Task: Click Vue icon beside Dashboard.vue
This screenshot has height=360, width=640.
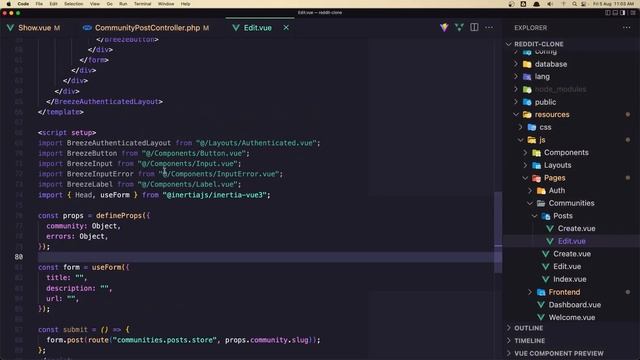Action: tap(541, 305)
